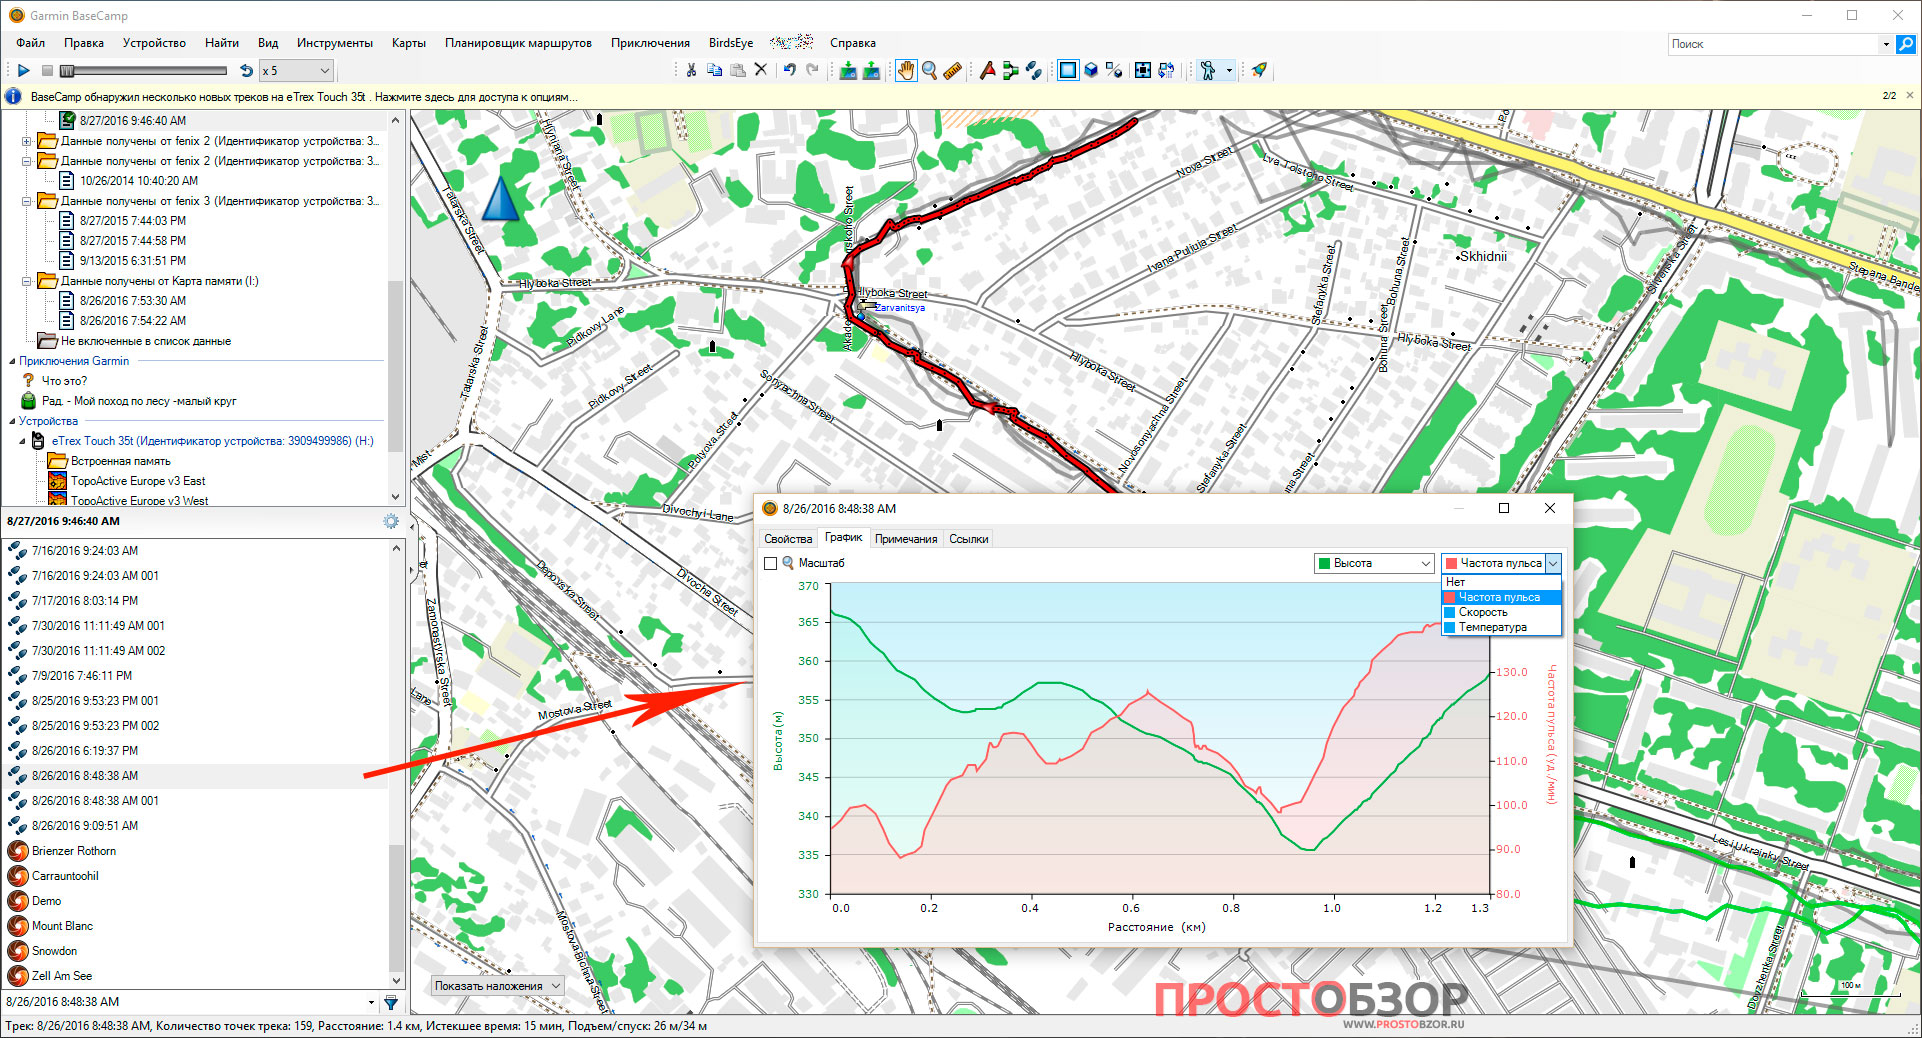Select Скорость in the open dropdown list

[1483, 612]
